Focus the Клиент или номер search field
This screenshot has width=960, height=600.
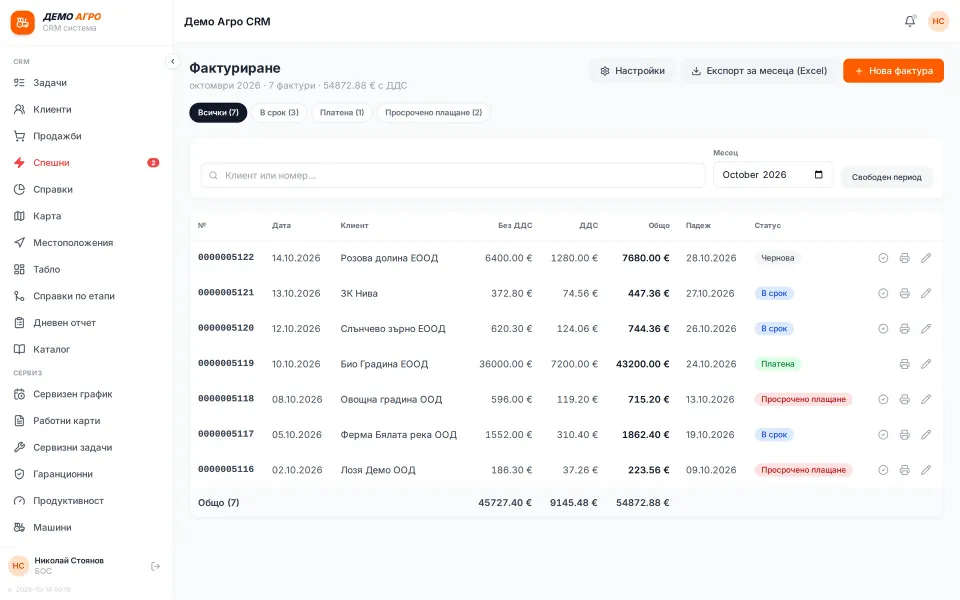(453, 176)
